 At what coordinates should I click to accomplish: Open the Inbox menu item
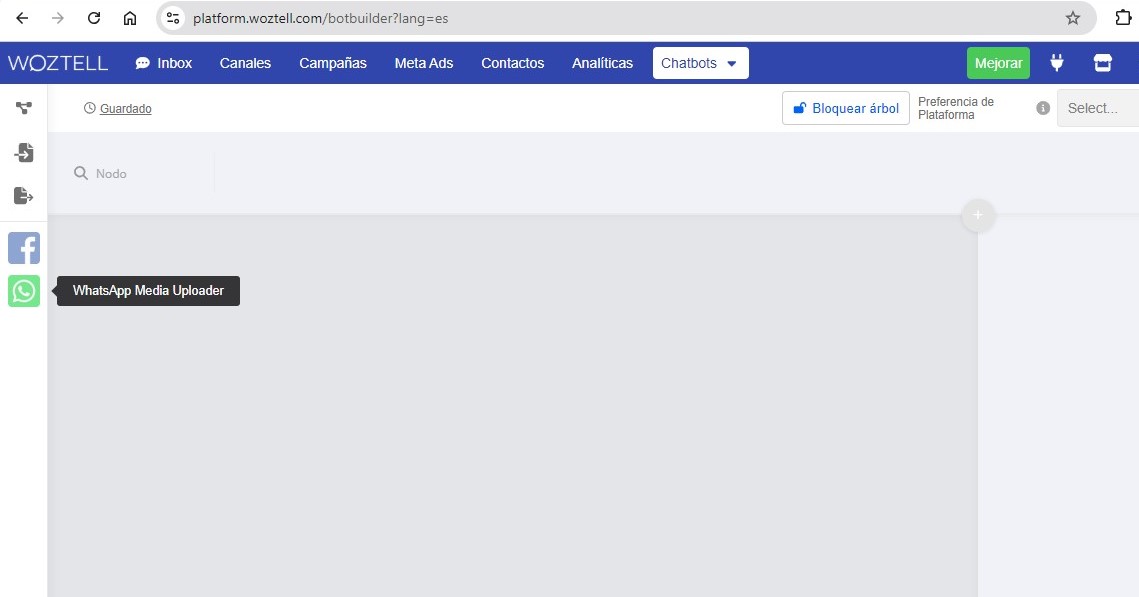tap(164, 63)
